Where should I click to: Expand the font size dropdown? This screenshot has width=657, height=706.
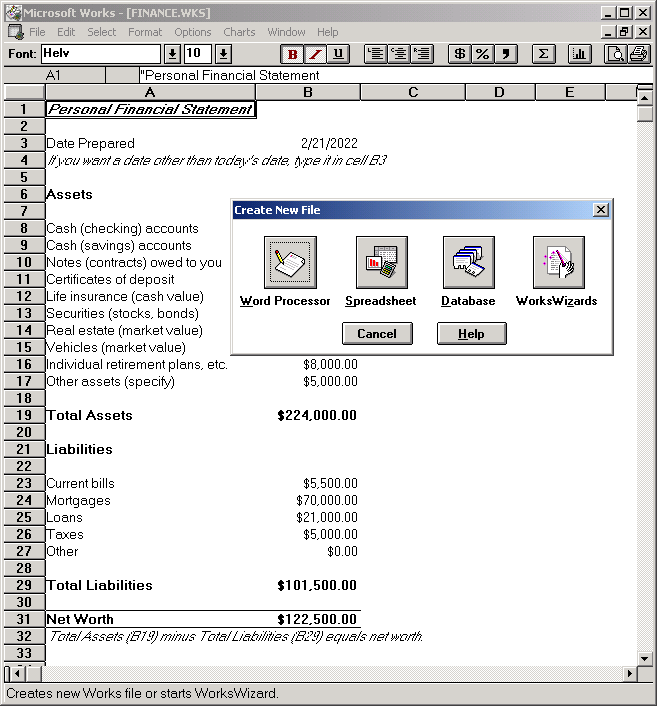tap(223, 54)
